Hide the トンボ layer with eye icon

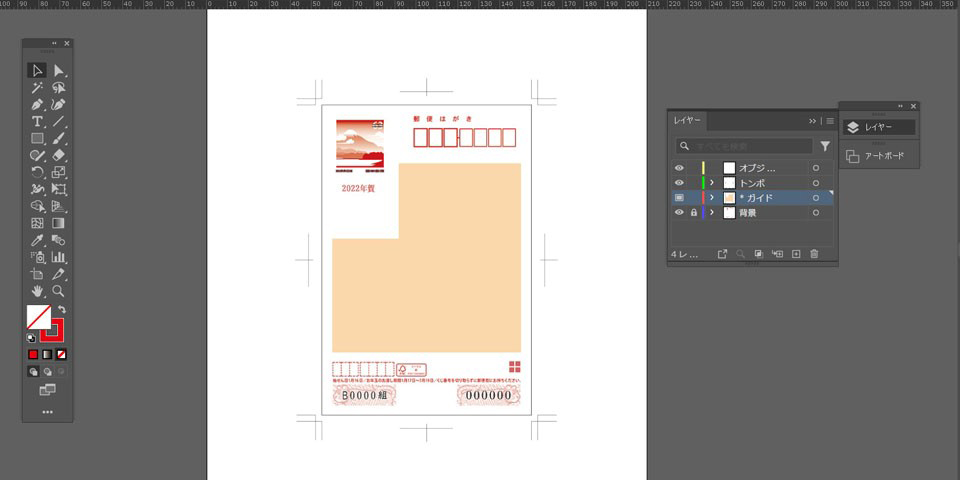click(679, 183)
